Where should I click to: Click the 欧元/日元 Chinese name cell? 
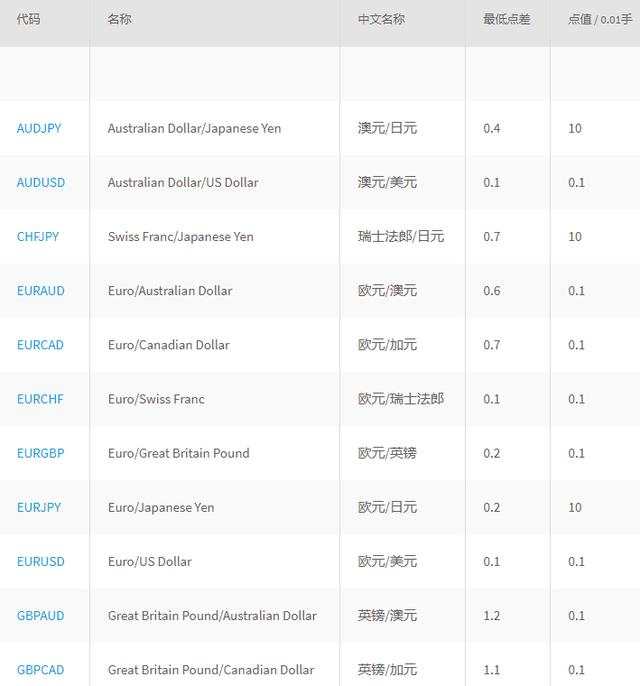(x=387, y=508)
